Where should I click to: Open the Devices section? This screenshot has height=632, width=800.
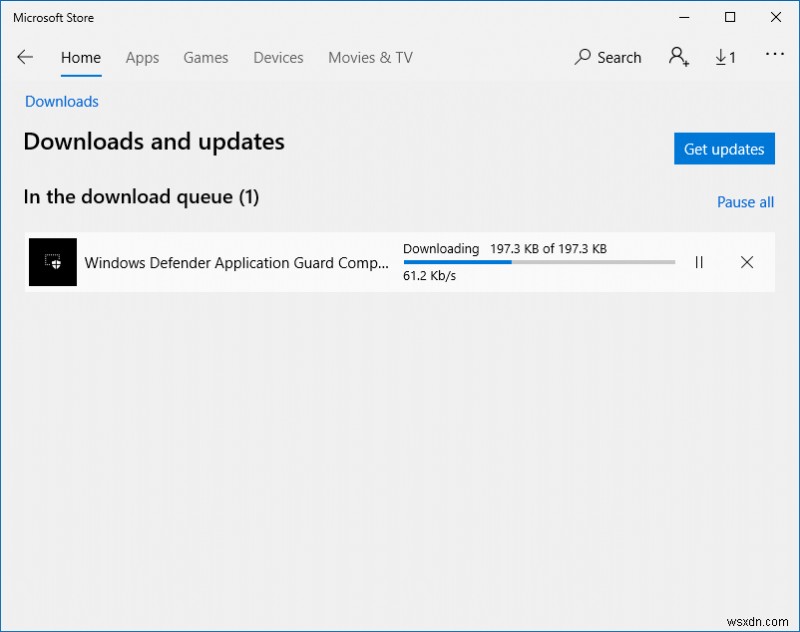[x=278, y=57]
